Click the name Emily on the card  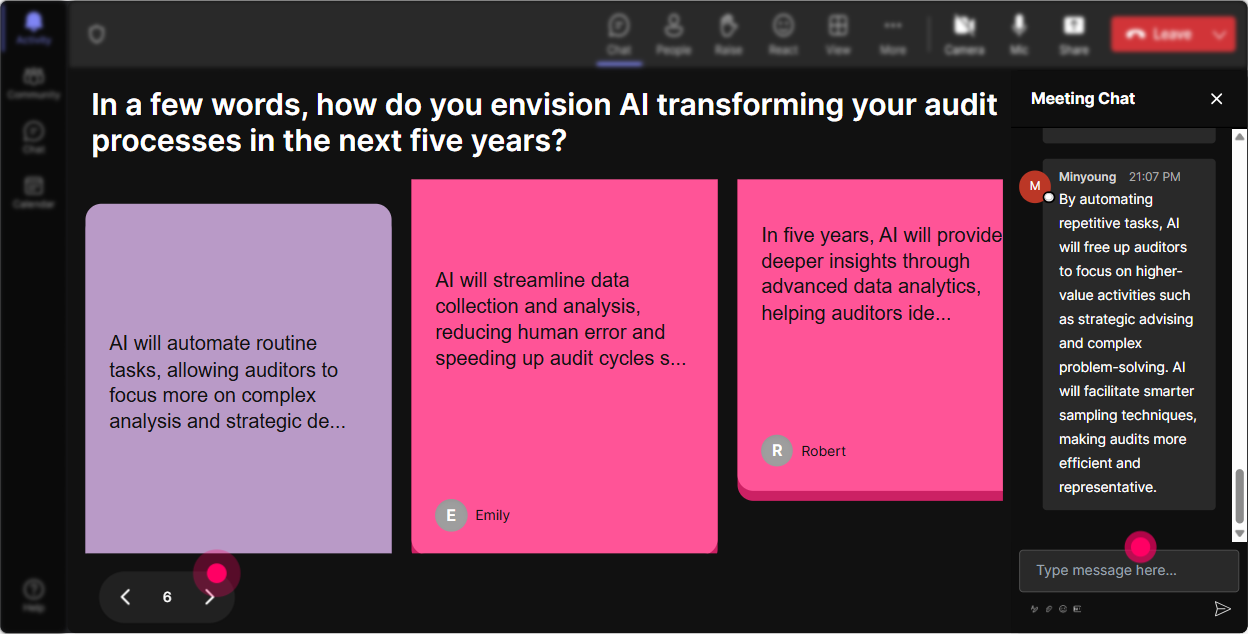click(493, 515)
